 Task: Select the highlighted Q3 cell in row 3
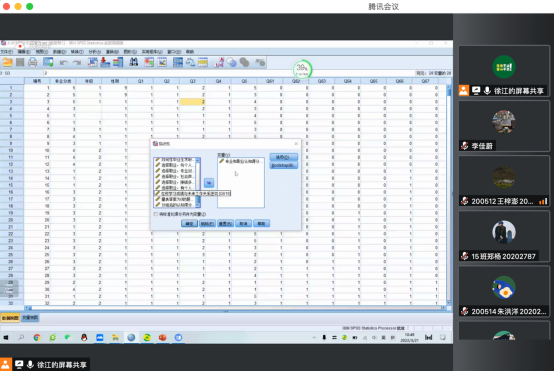pyautogui.click(x=193, y=102)
